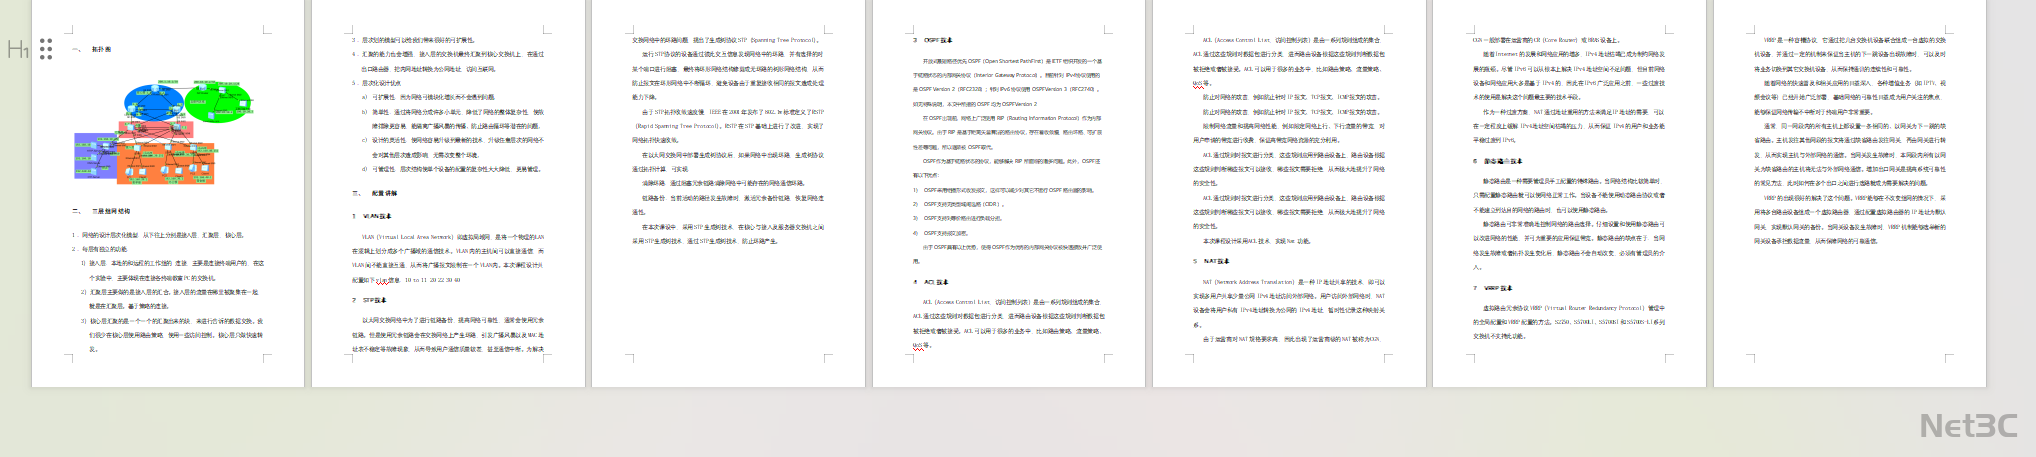The image size is (2036, 457).
Task: Click the green circle area in topology diagram
Action: (220, 100)
